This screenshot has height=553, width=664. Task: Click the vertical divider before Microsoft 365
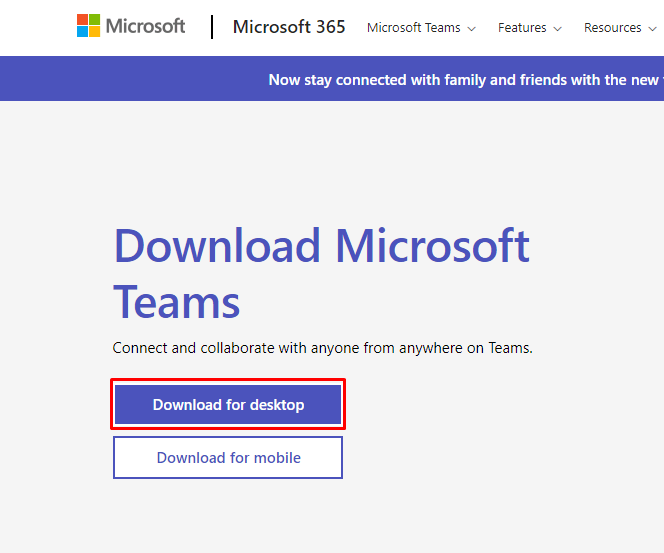212,27
